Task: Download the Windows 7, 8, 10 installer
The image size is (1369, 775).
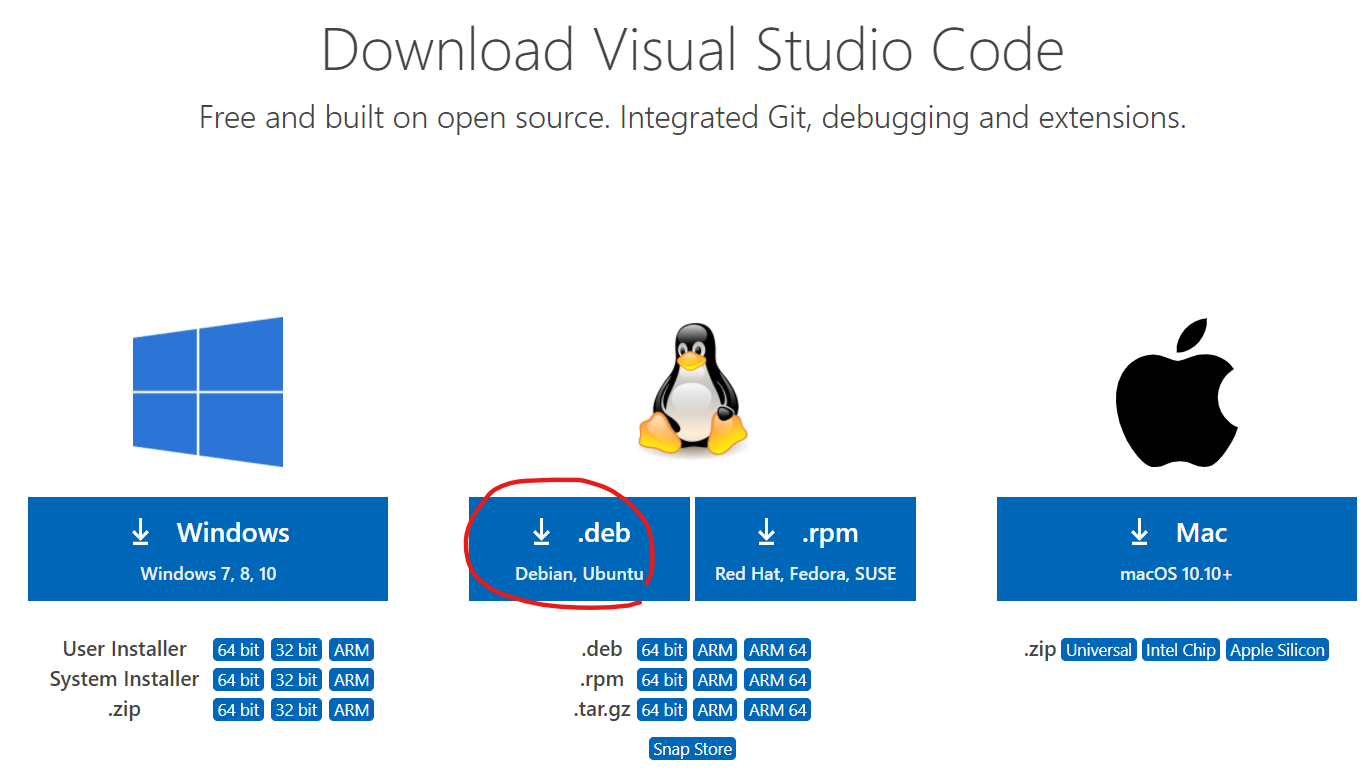Action: click(x=208, y=548)
